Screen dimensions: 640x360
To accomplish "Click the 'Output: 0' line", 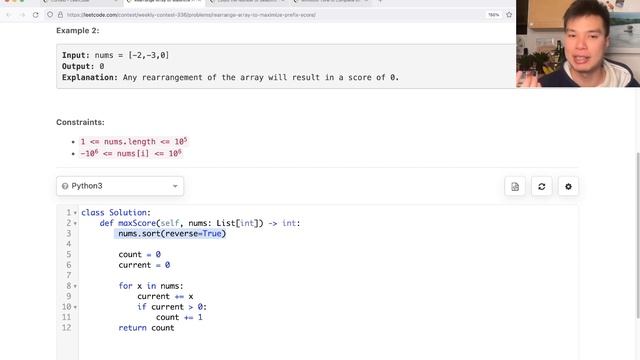I will point(83,66).
